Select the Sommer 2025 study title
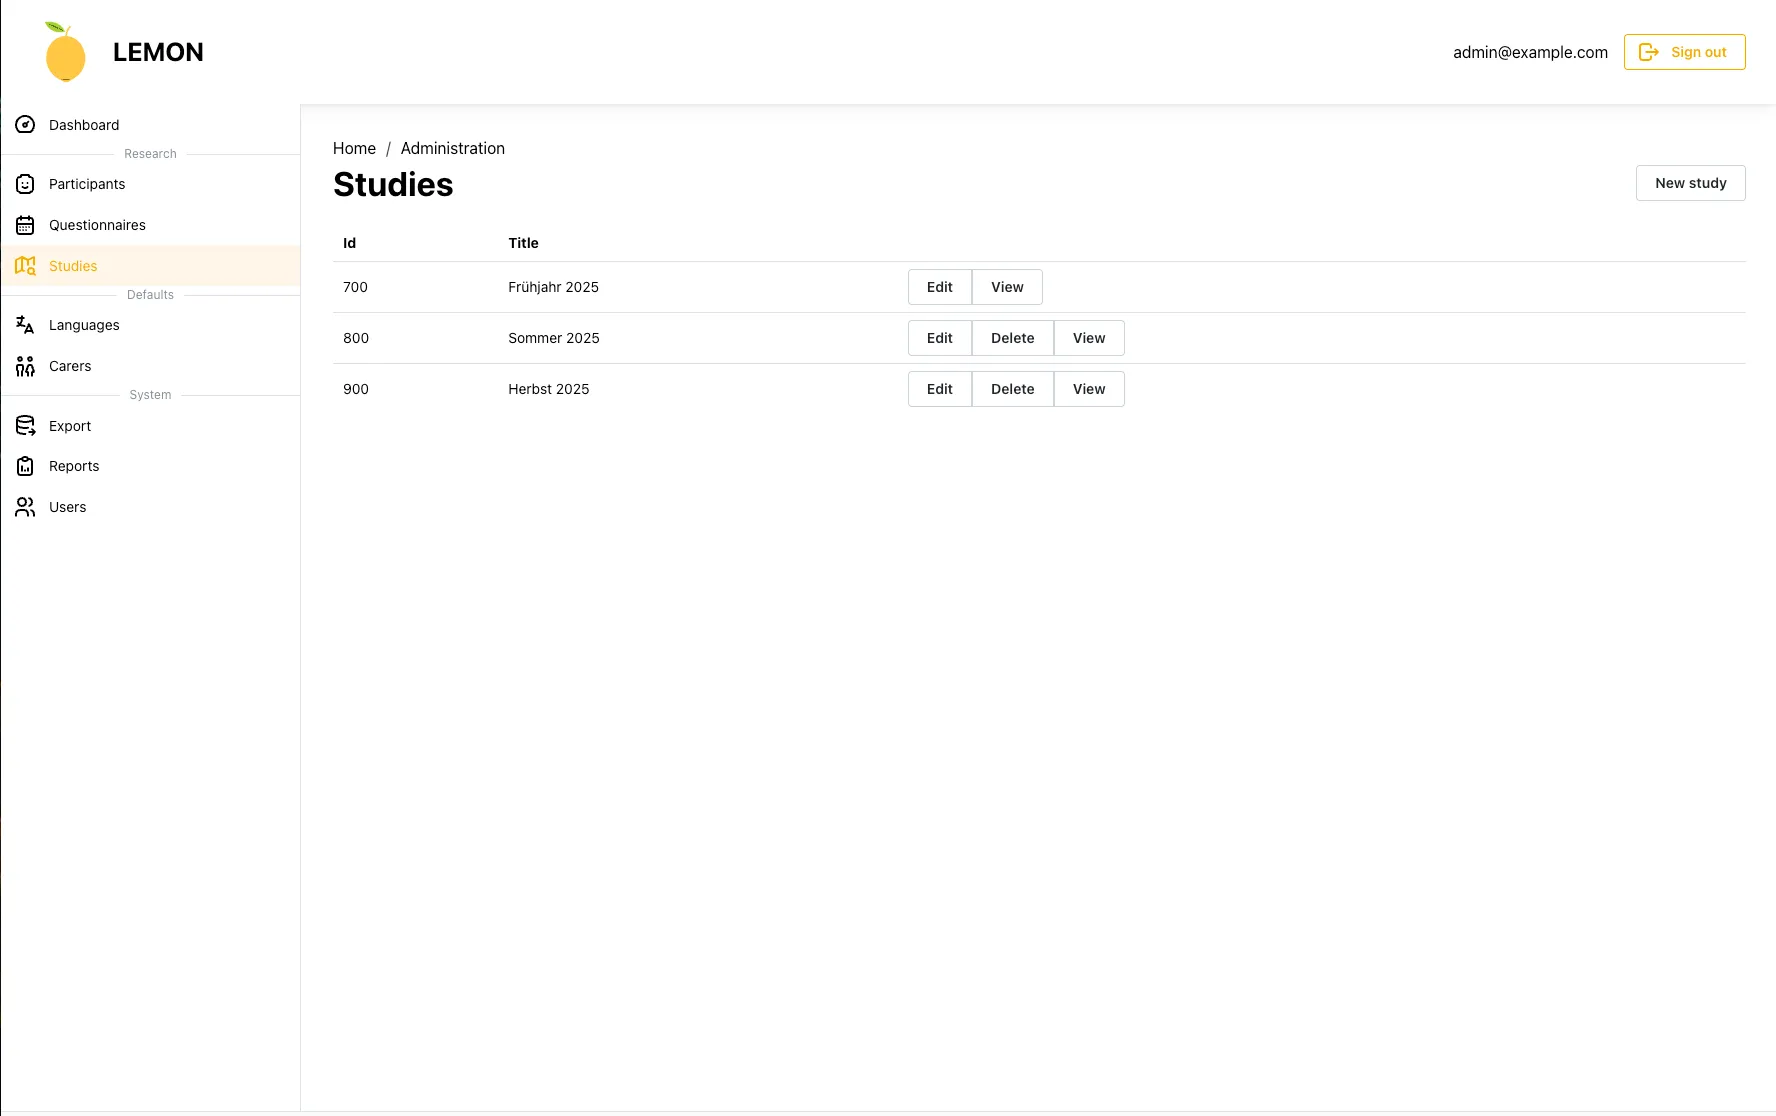 [553, 338]
